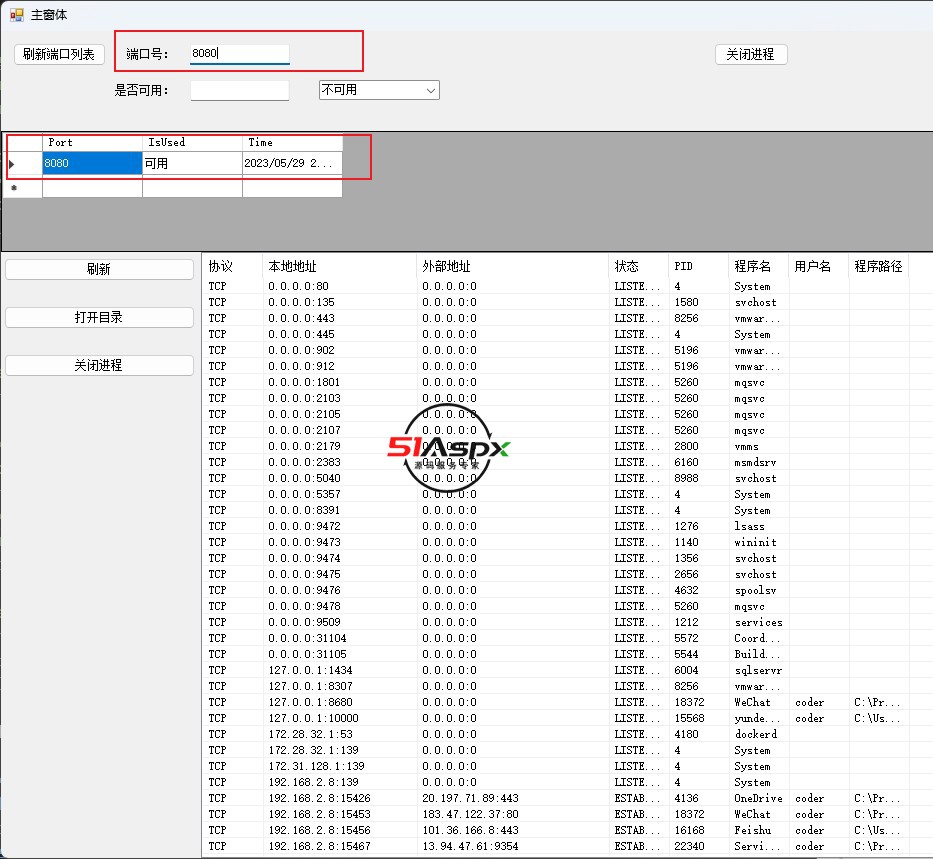Select row with local address 0.0.0.0:902
The height and width of the screenshot is (859, 933).
pyautogui.click(x=556, y=350)
